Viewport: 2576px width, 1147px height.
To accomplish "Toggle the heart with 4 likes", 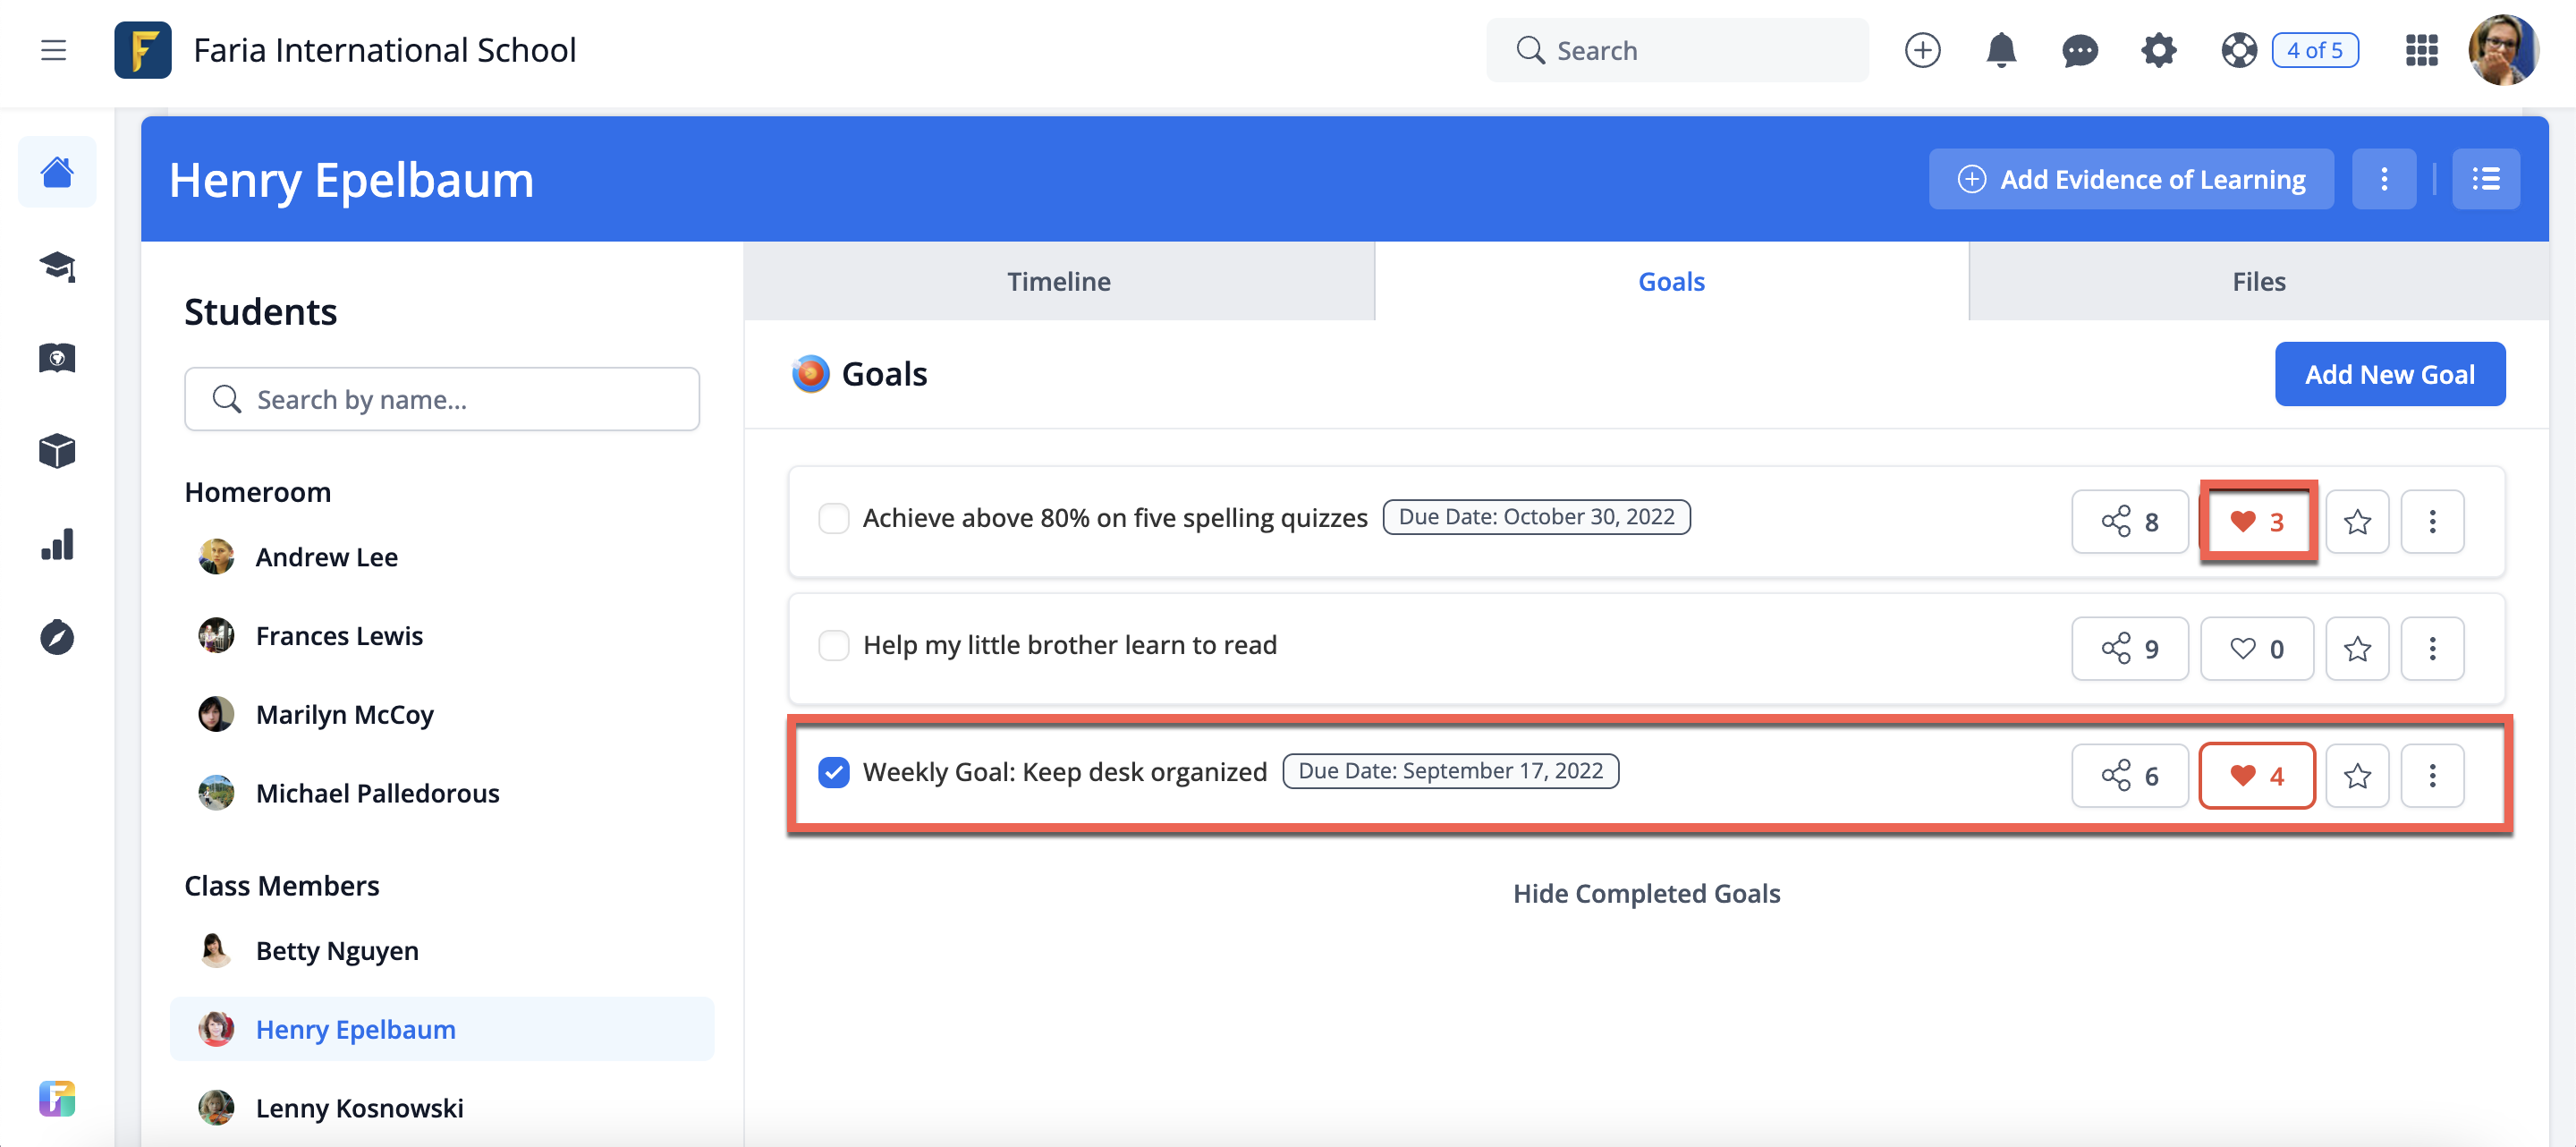I will click(x=2257, y=775).
